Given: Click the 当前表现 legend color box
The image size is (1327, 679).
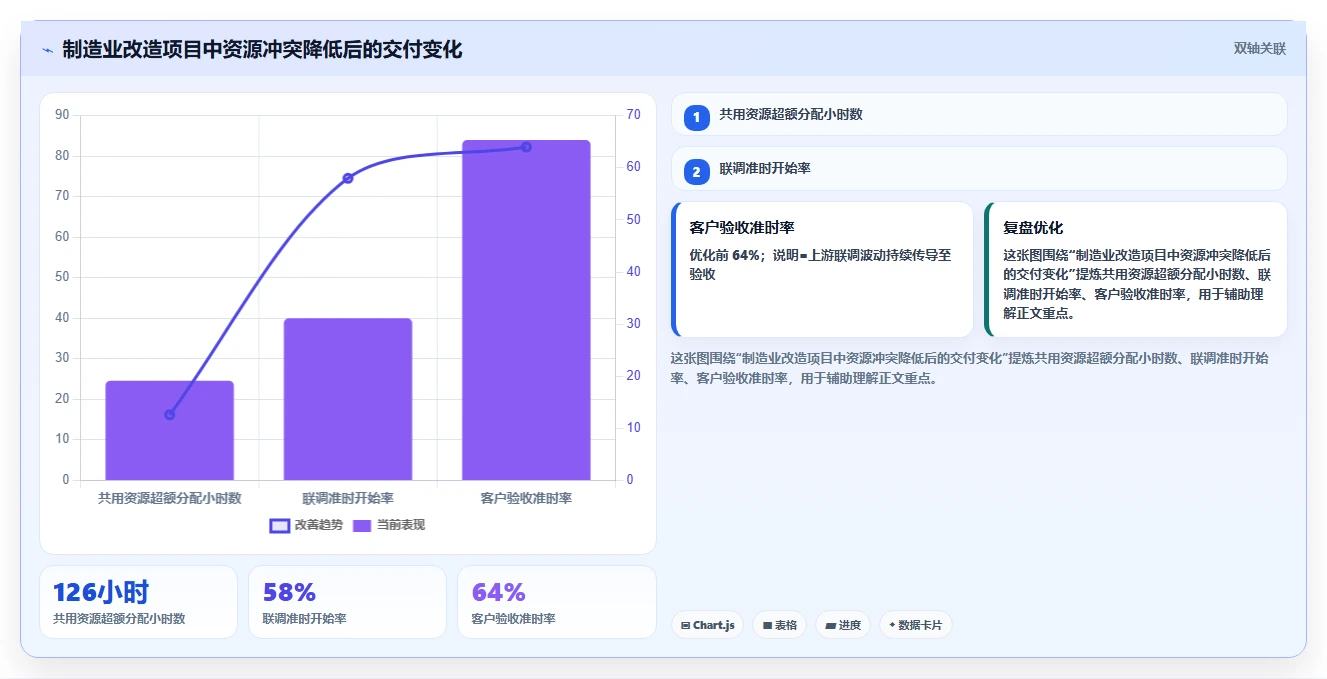Looking at the screenshot, I should 362,526.
